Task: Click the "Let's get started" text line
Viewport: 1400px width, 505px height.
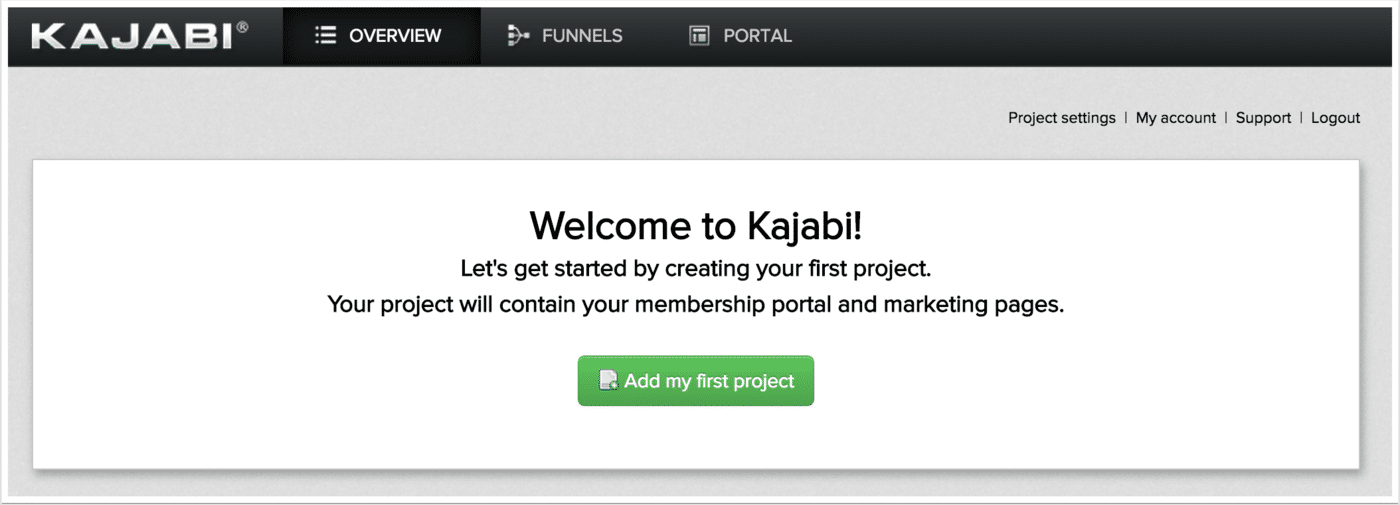Action: (696, 269)
